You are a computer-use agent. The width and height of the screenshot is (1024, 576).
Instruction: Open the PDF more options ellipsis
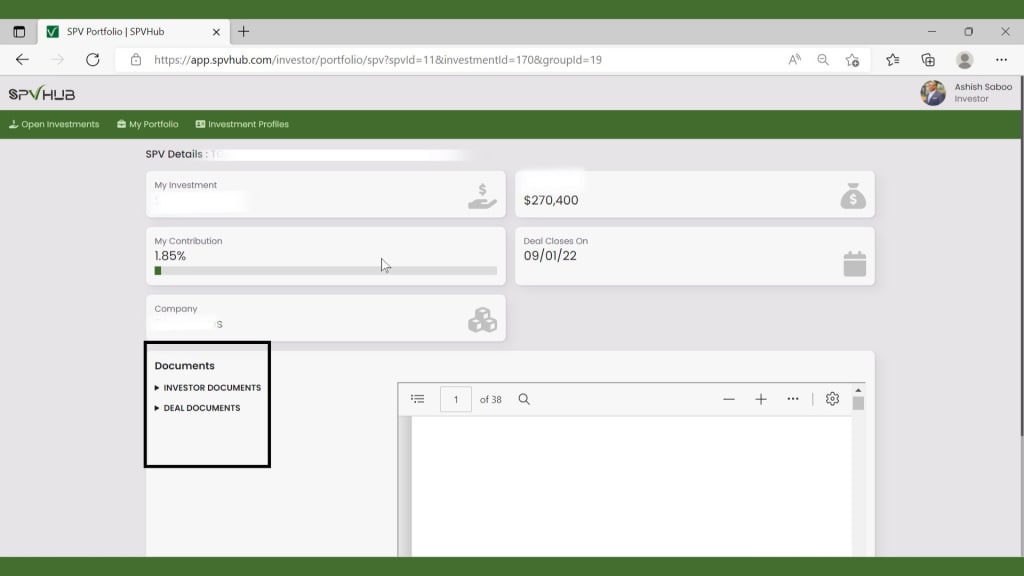[x=793, y=398]
